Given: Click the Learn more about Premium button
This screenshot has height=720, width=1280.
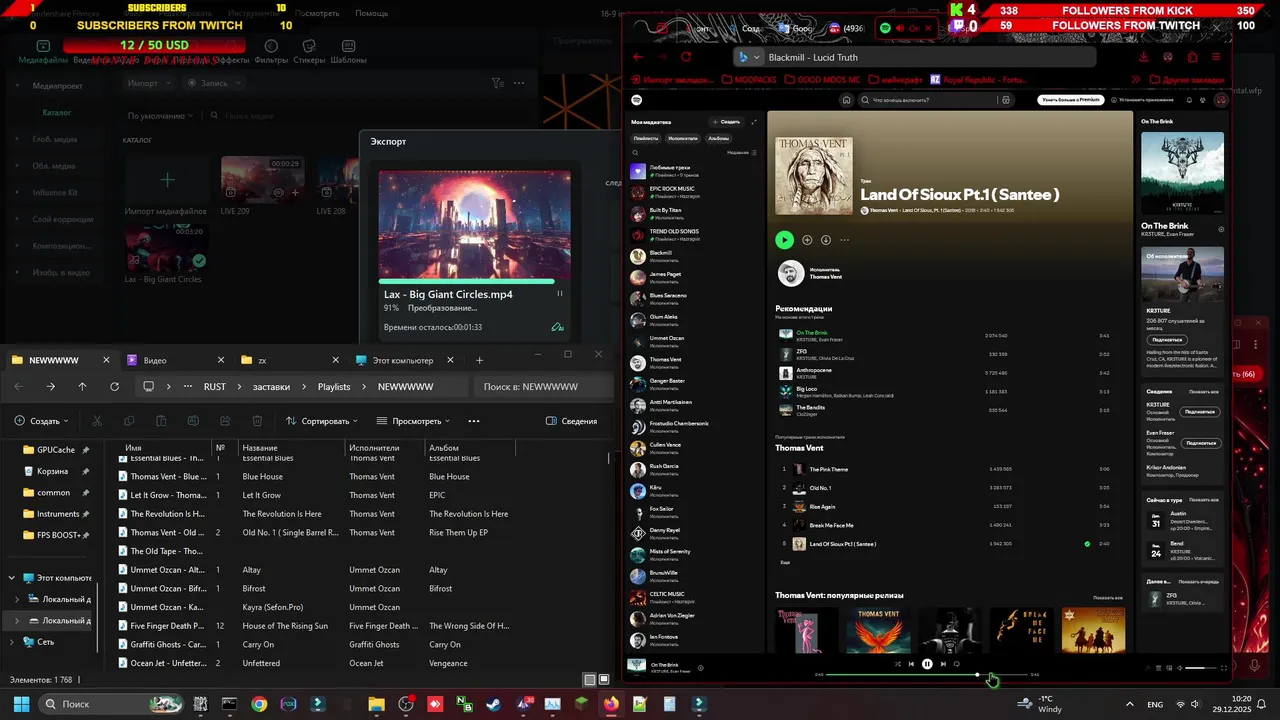Looking at the screenshot, I should click(x=1071, y=100).
